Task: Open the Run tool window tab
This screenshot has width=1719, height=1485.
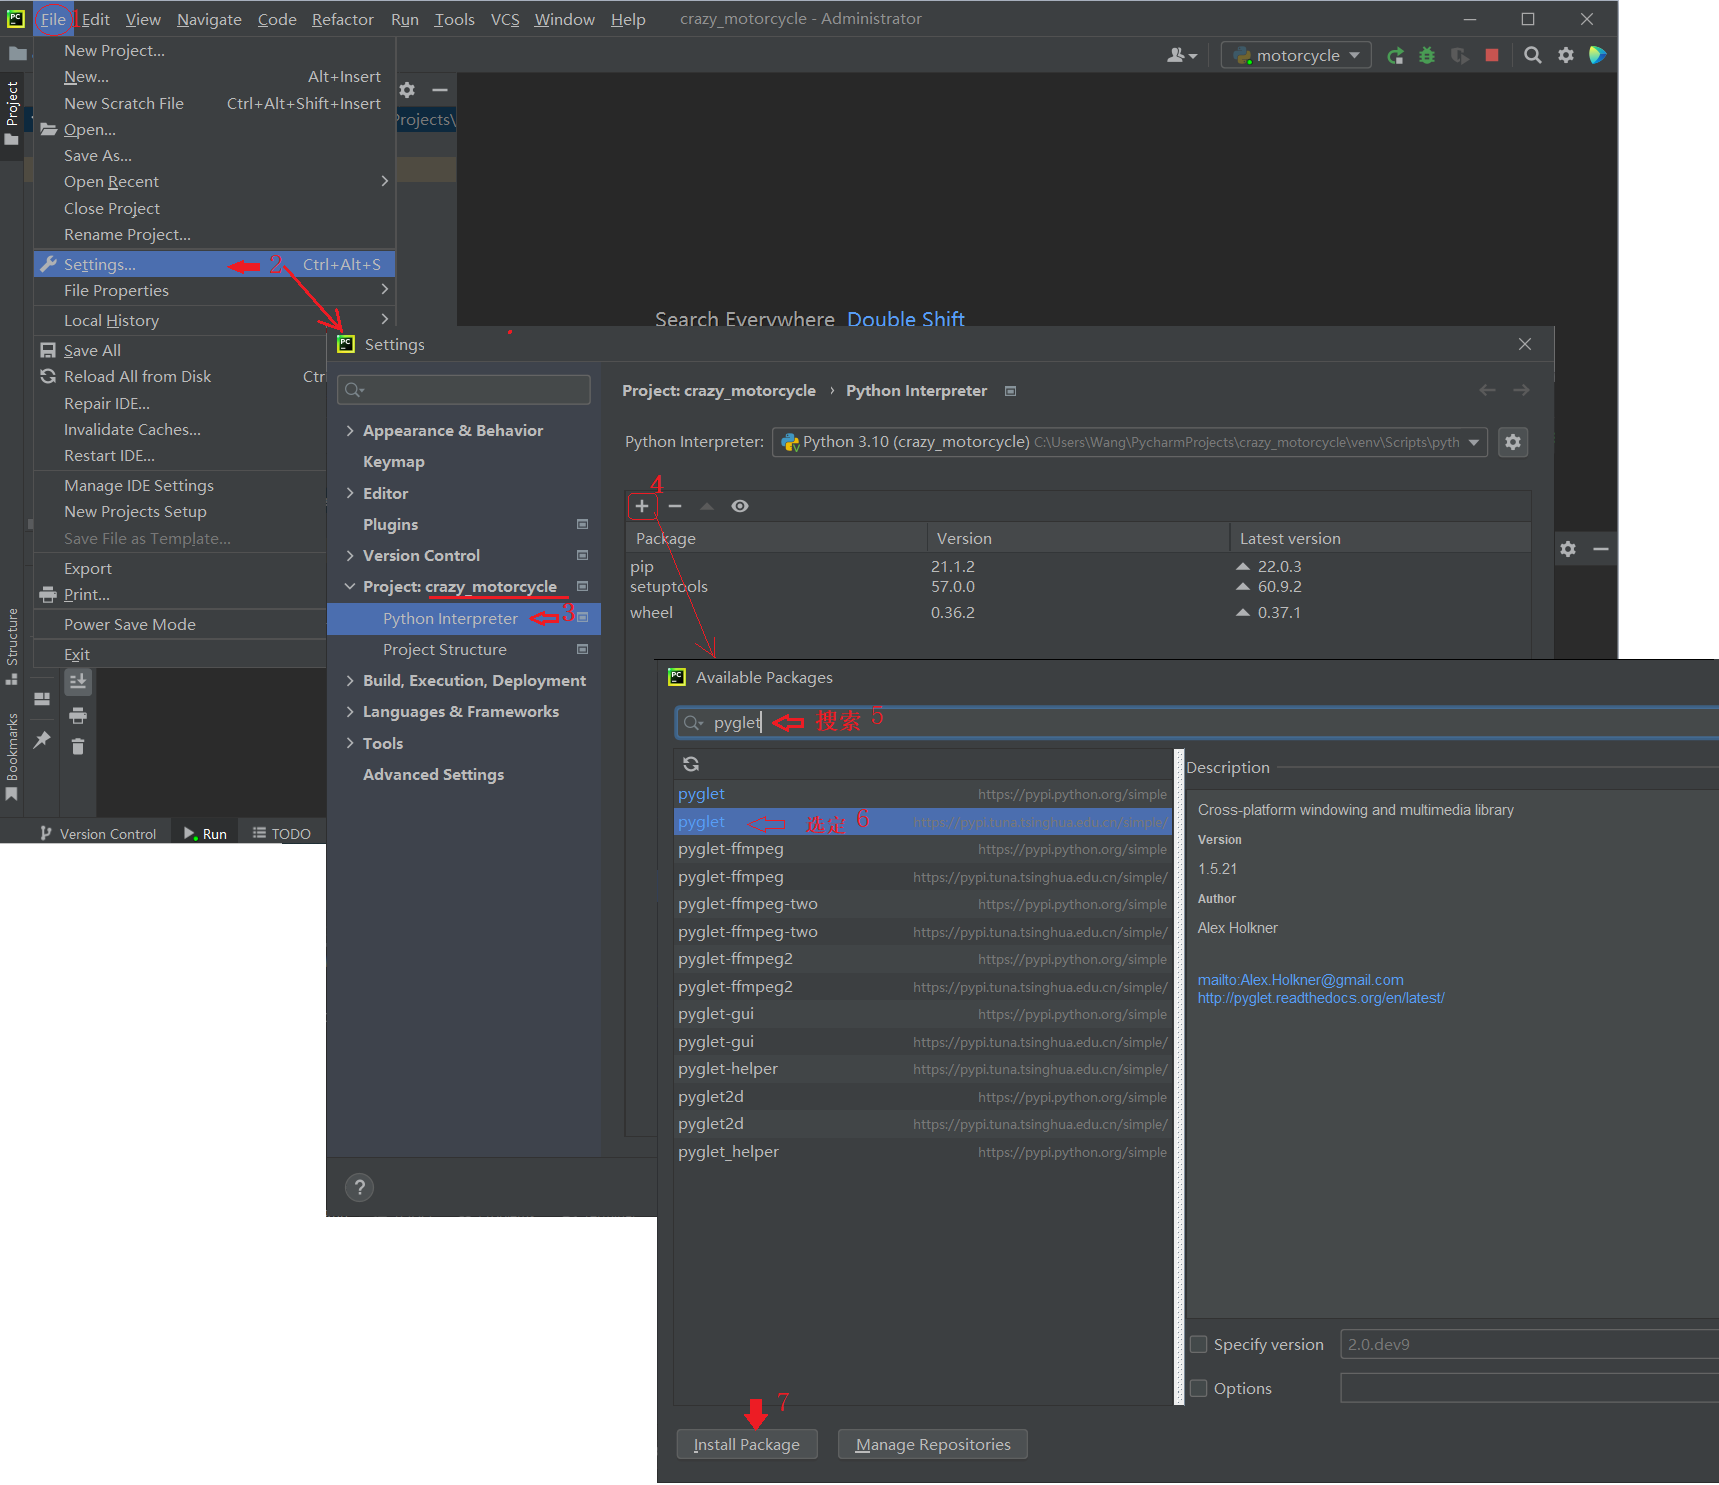Action: (205, 833)
